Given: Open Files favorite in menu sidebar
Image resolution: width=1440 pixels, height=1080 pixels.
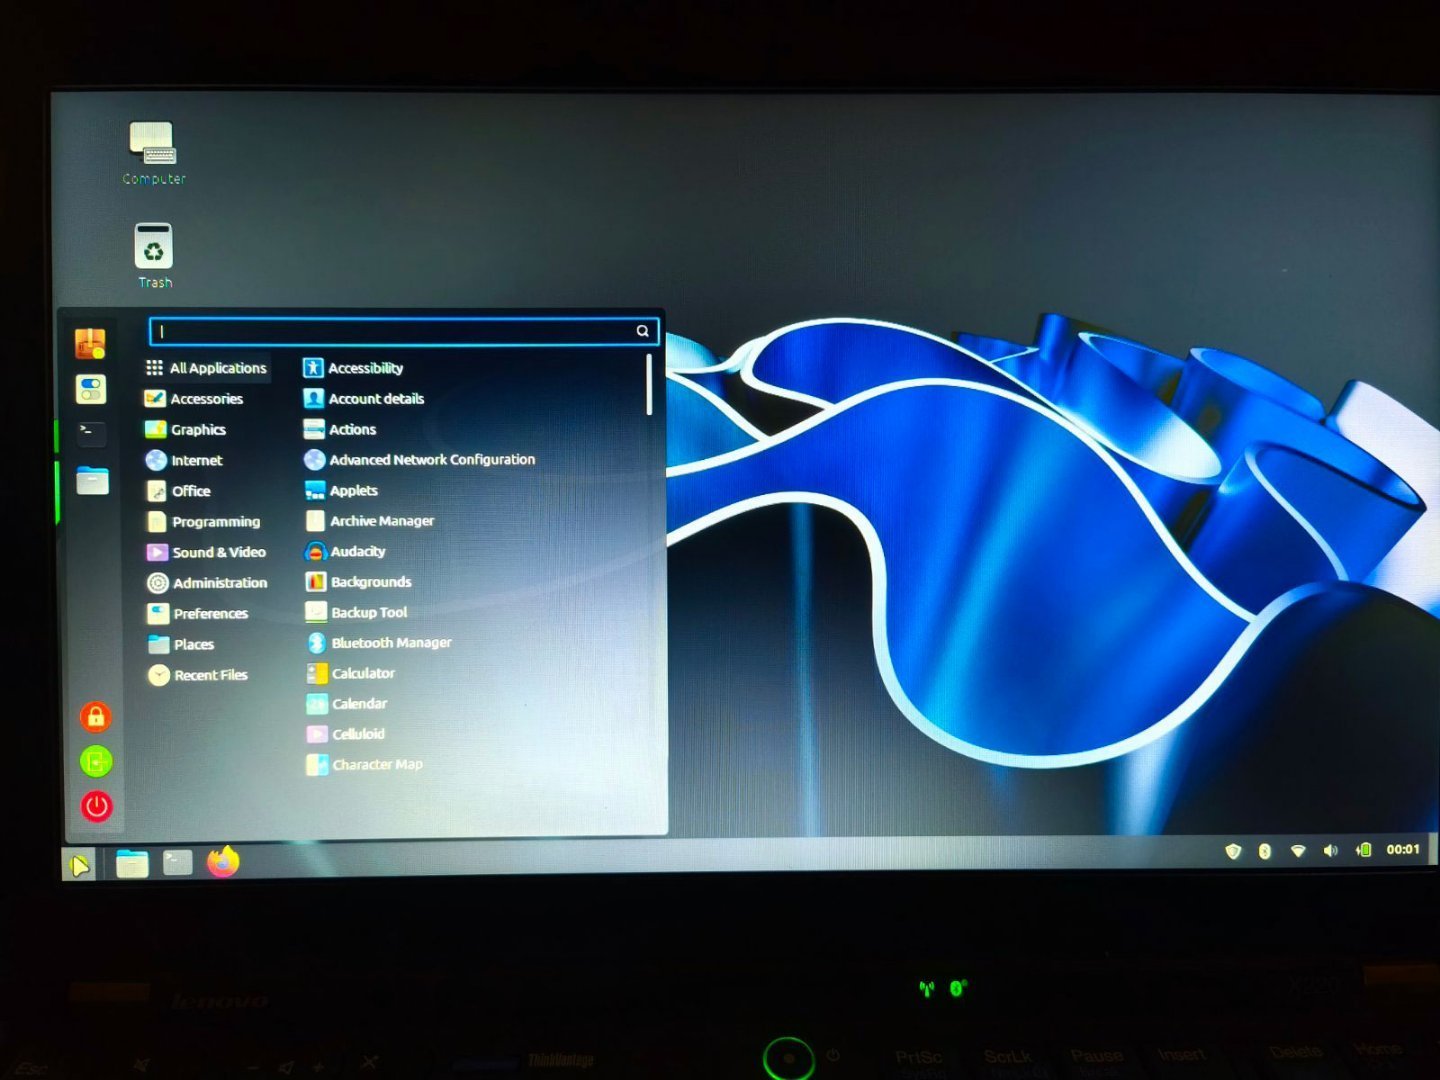Looking at the screenshot, I should [92, 480].
